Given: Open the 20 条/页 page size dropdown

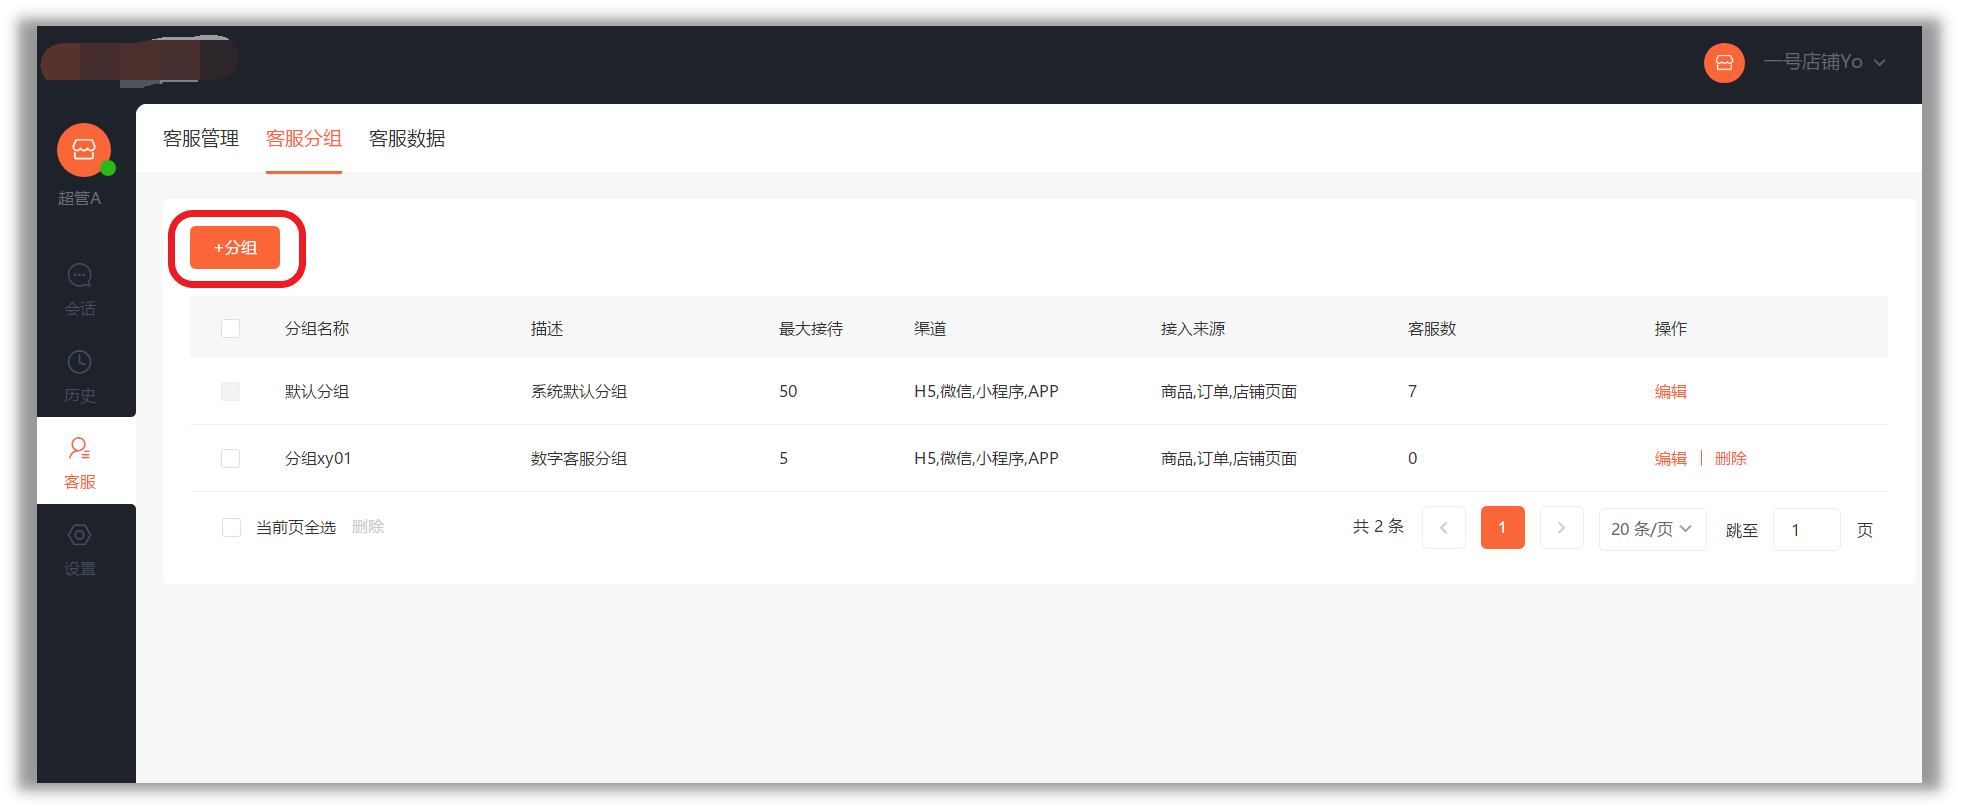Looking at the screenshot, I should pos(1651,529).
